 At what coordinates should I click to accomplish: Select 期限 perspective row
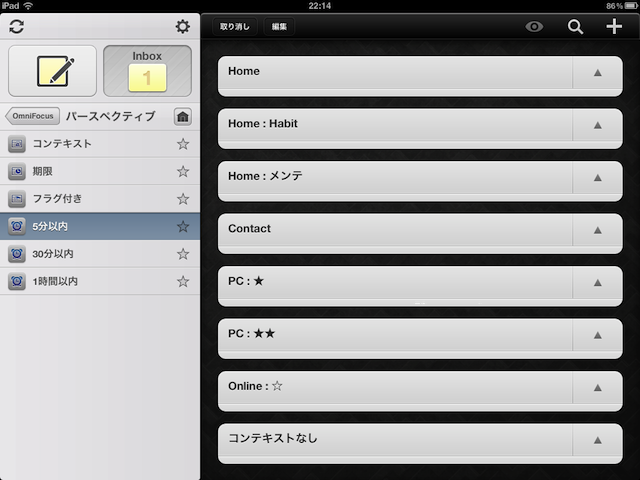pyautogui.click(x=100, y=171)
